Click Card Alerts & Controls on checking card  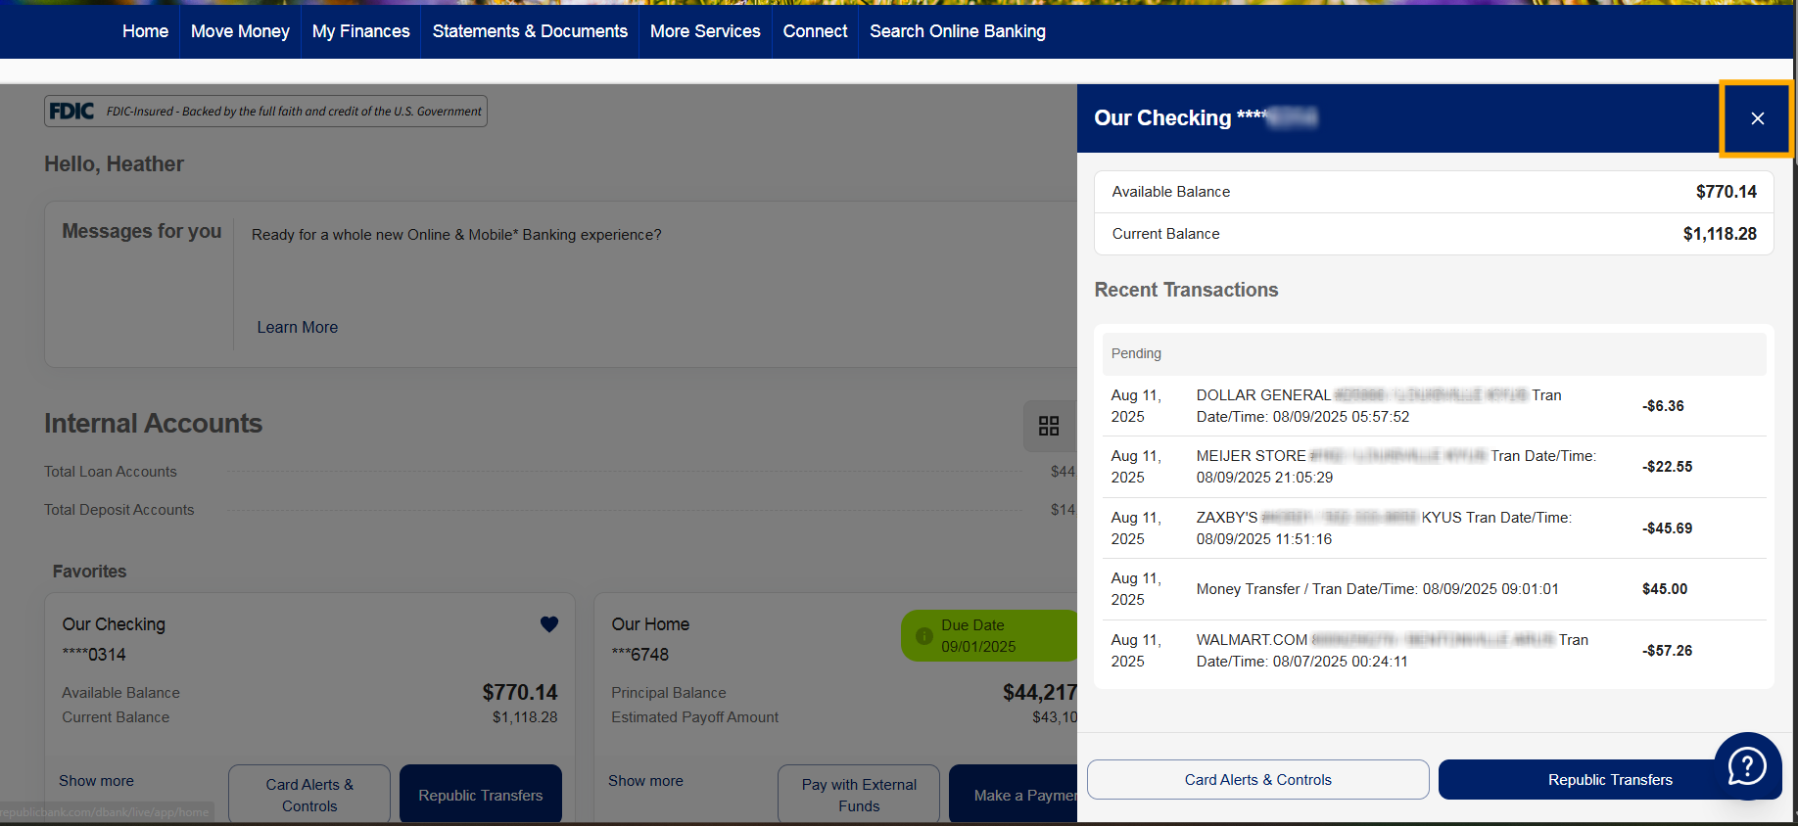309,795
